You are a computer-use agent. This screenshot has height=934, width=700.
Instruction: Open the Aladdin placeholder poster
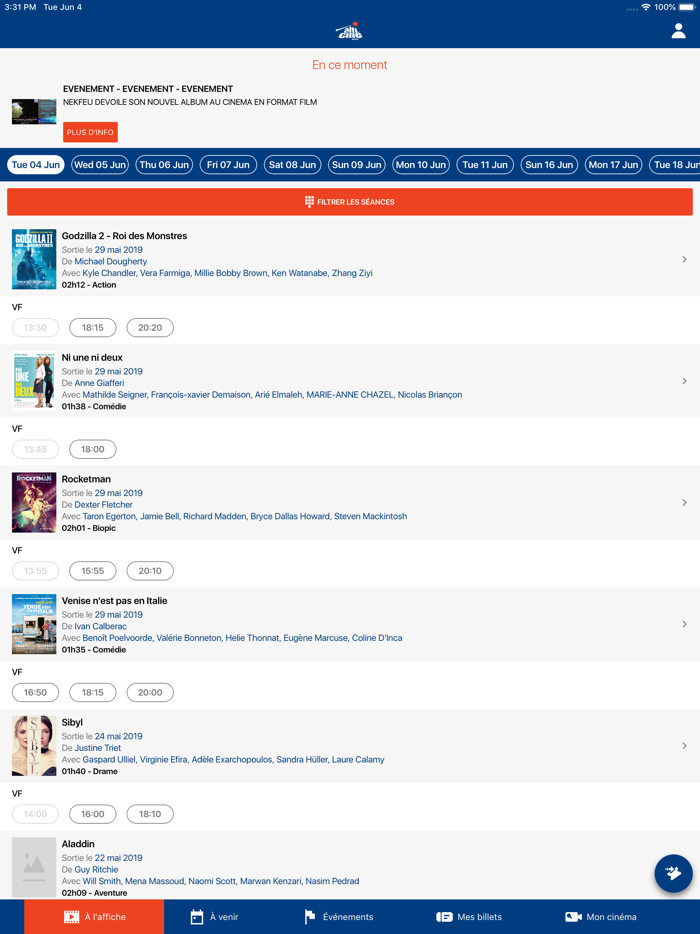(34, 867)
